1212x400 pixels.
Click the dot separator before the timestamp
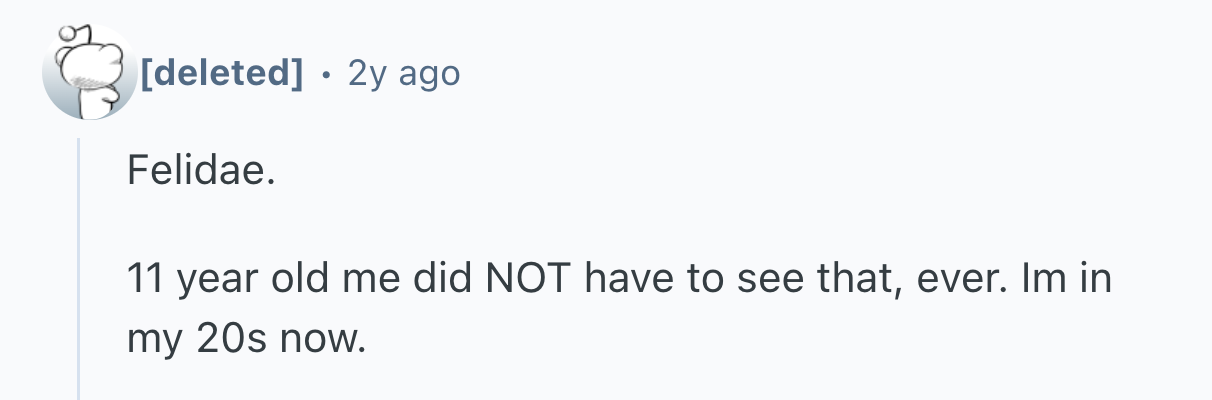[326, 73]
